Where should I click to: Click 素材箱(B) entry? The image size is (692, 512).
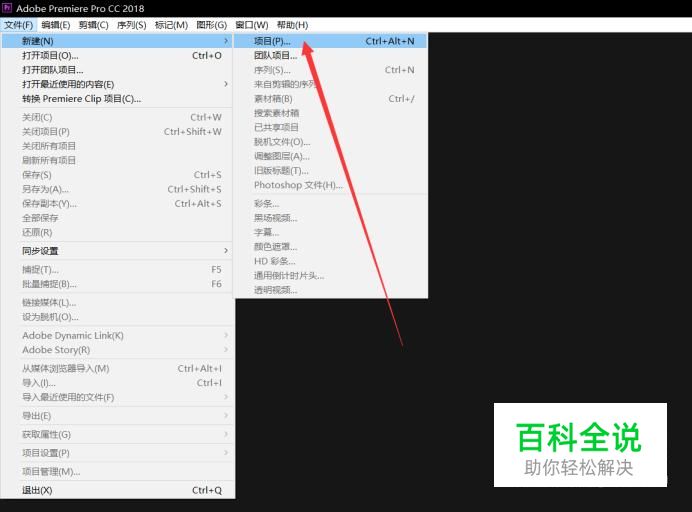[331, 99]
